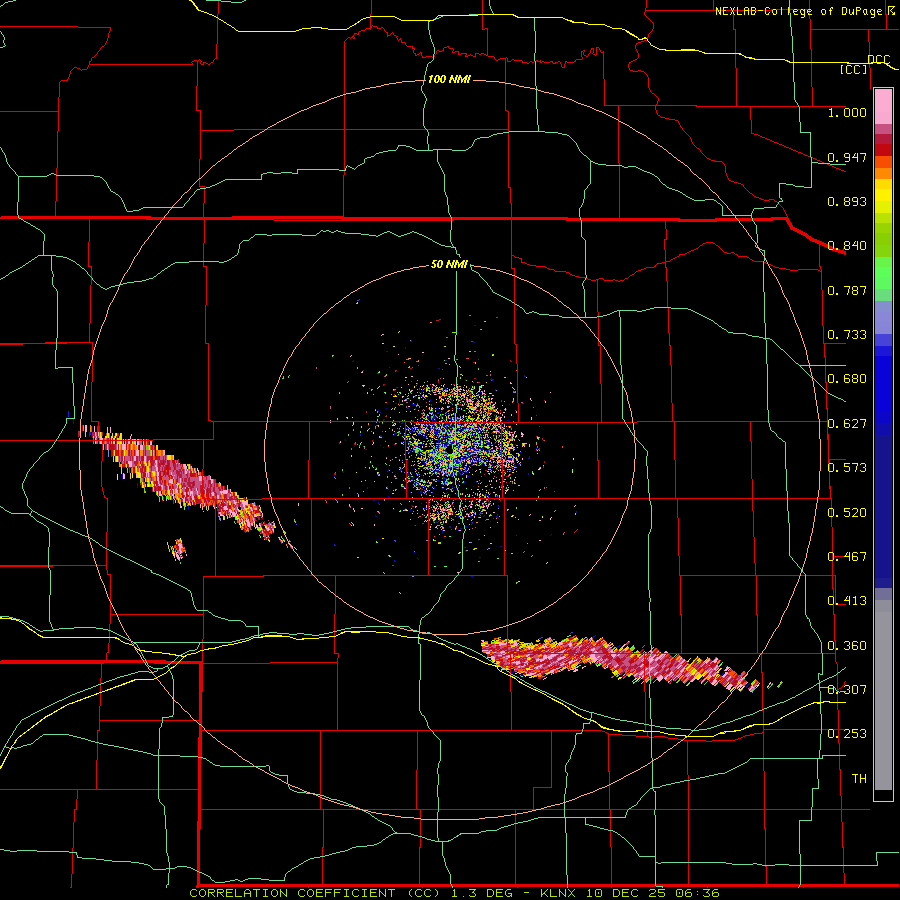Click the 0.360 color scale value
The width and height of the screenshot is (900, 900).
click(847, 645)
